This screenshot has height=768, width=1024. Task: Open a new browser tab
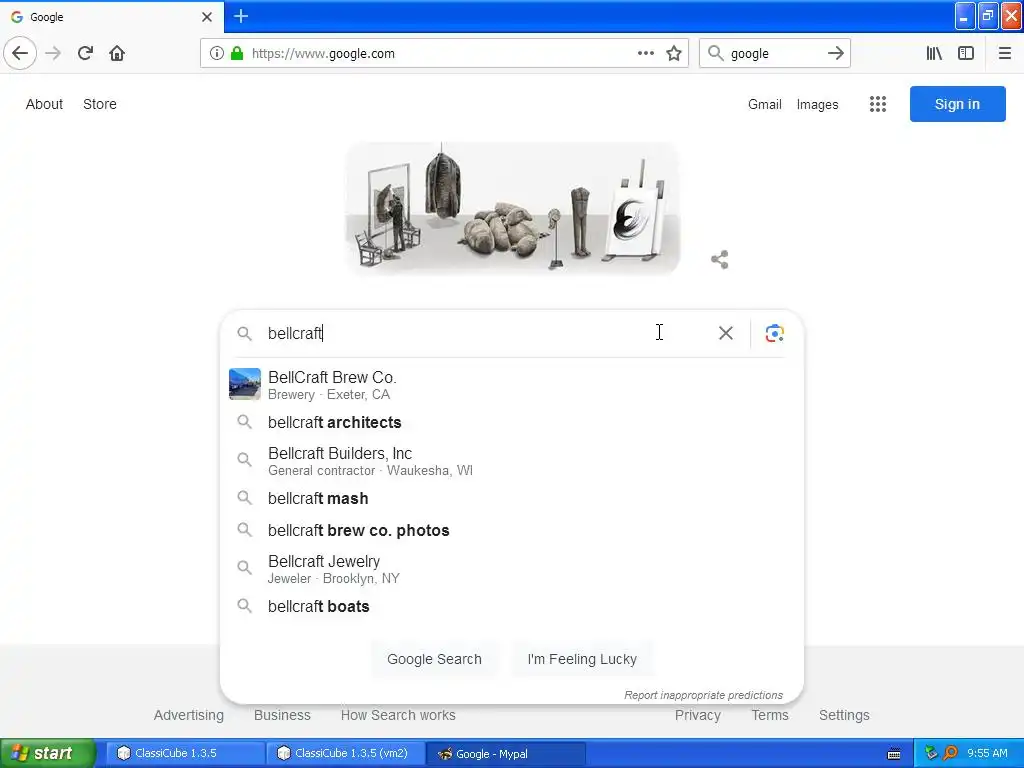pos(240,16)
